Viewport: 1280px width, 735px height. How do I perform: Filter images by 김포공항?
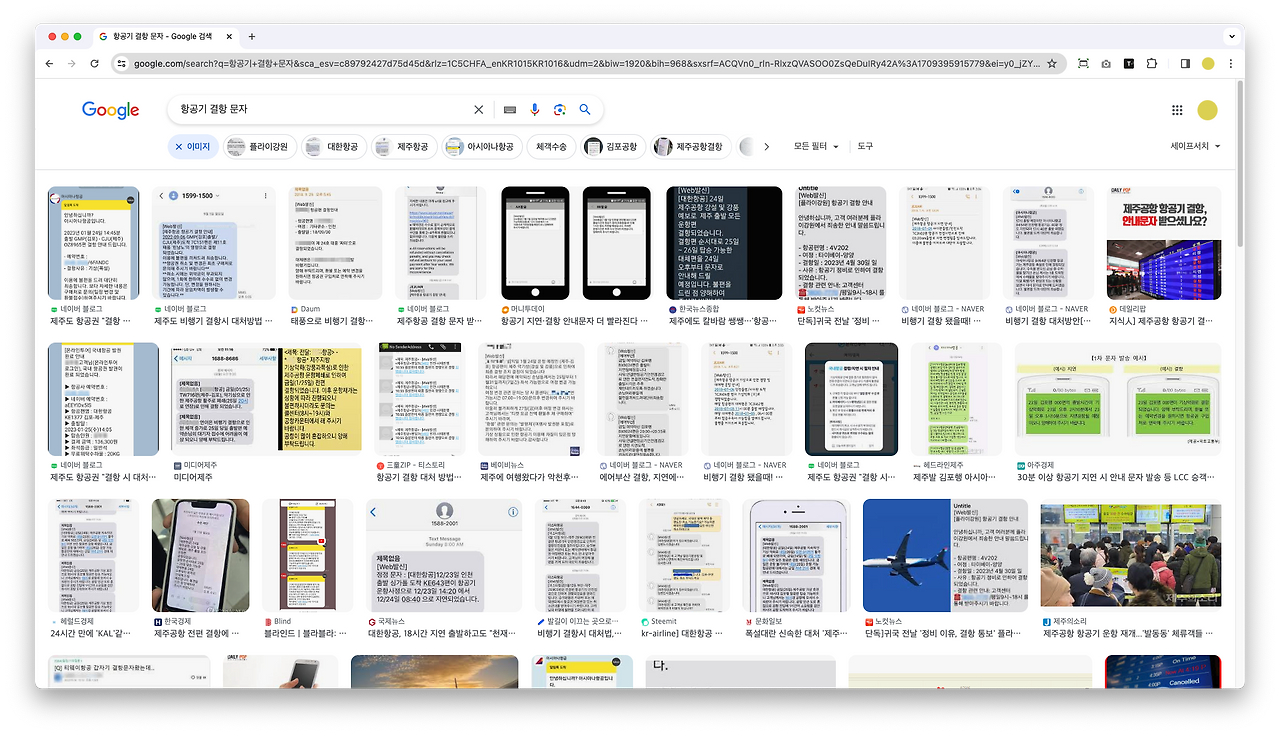point(612,146)
